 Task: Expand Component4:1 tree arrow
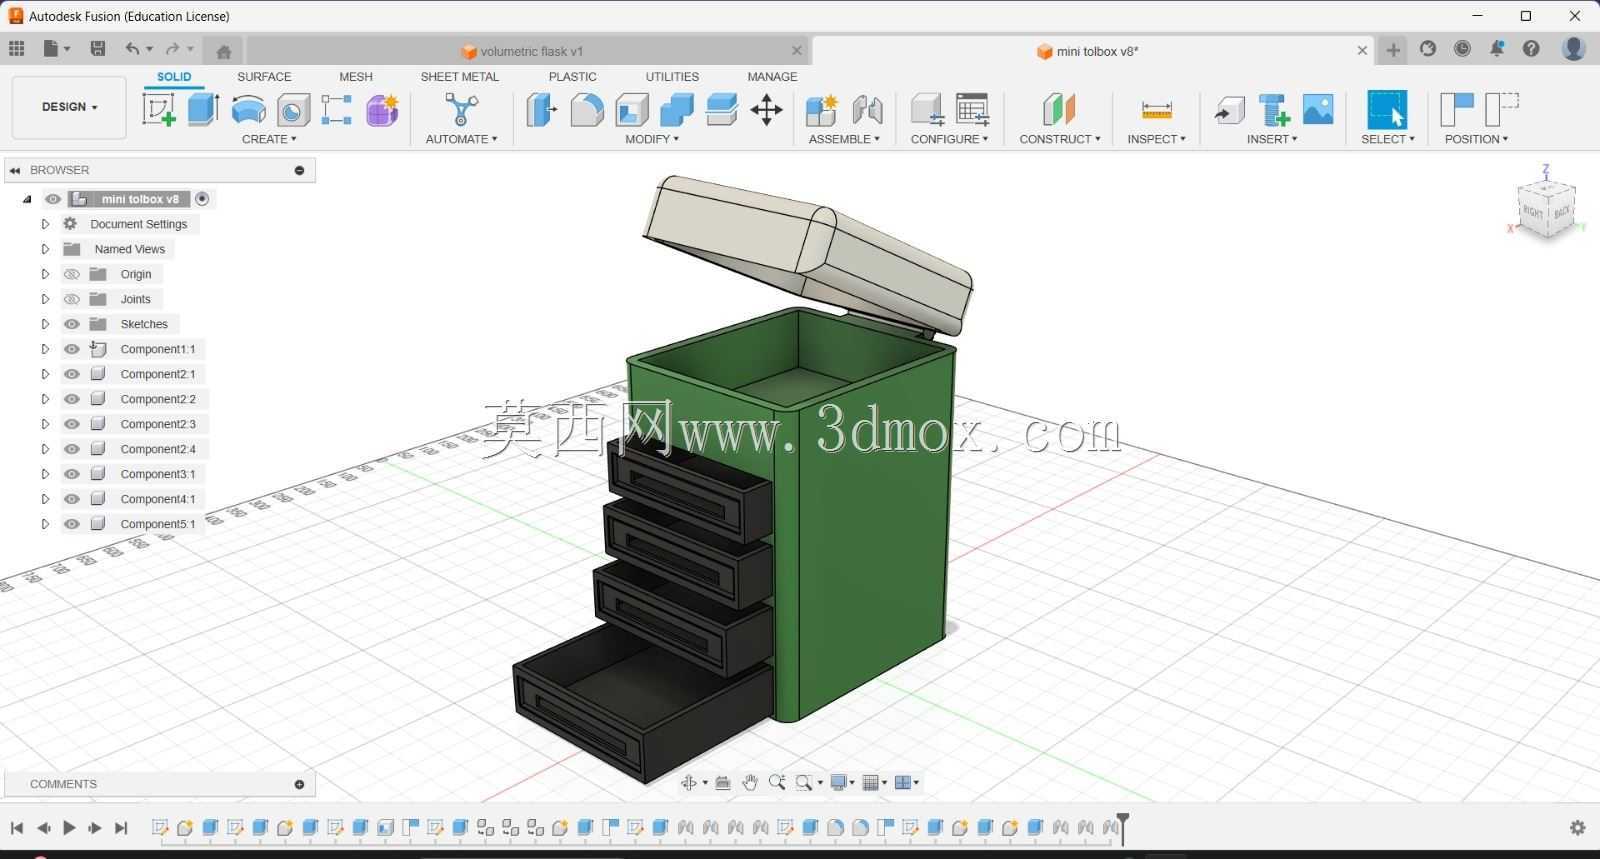45,499
